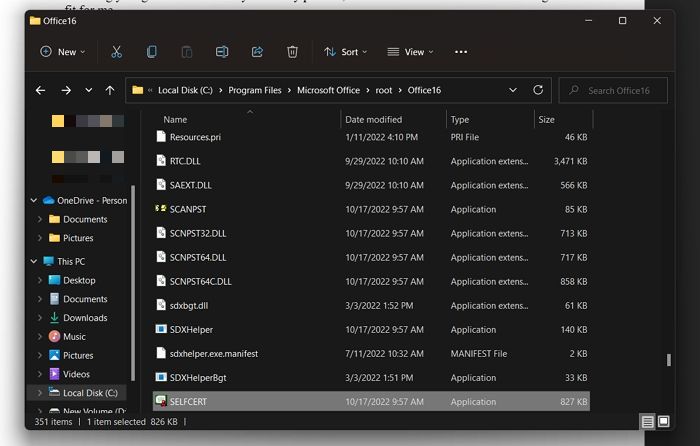Click Program Files in breadcrumb path
Screen dimensions: 700x446
coord(254,90)
